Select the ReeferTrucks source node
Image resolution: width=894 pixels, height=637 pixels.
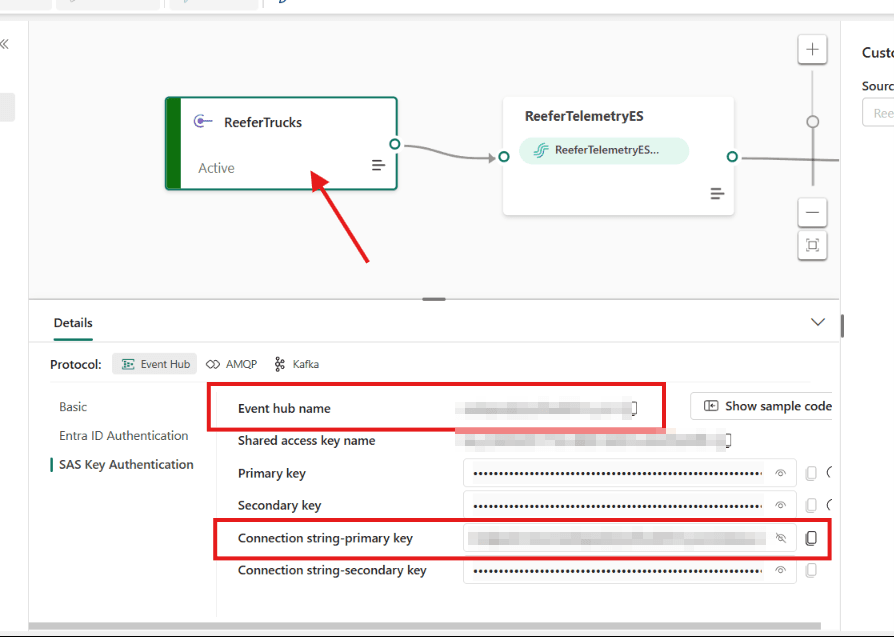[281, 143]
